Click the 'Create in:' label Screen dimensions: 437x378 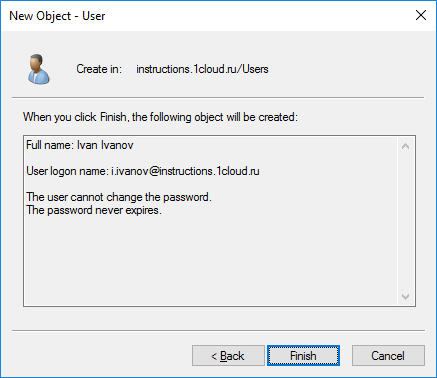(x=99, y=69)
